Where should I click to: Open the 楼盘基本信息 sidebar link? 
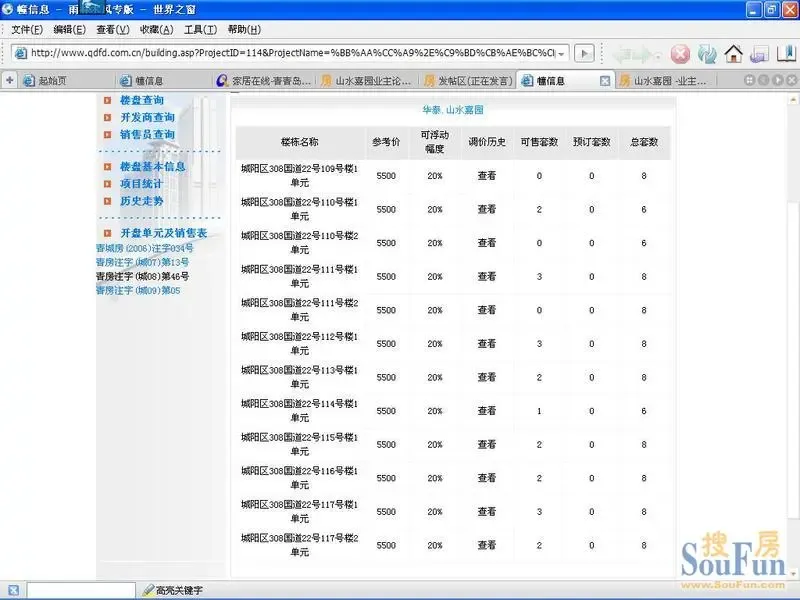pos(153,166)
